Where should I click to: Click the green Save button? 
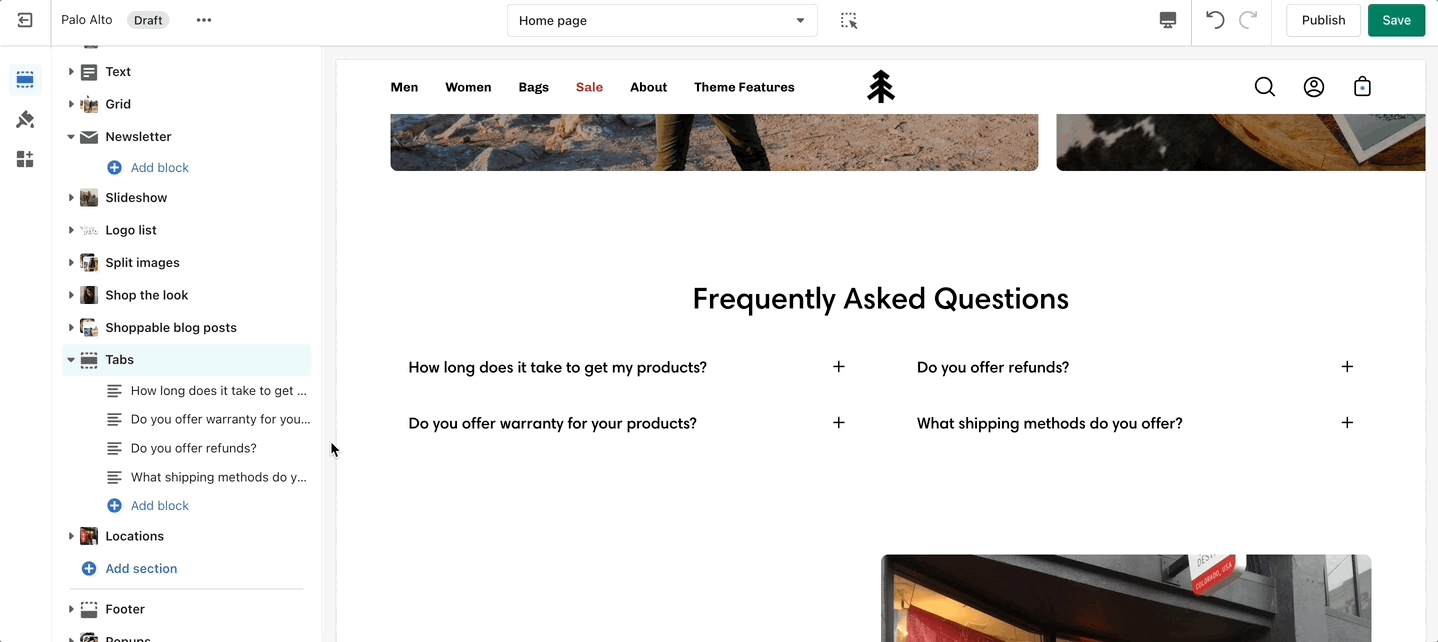(1396, 20)
